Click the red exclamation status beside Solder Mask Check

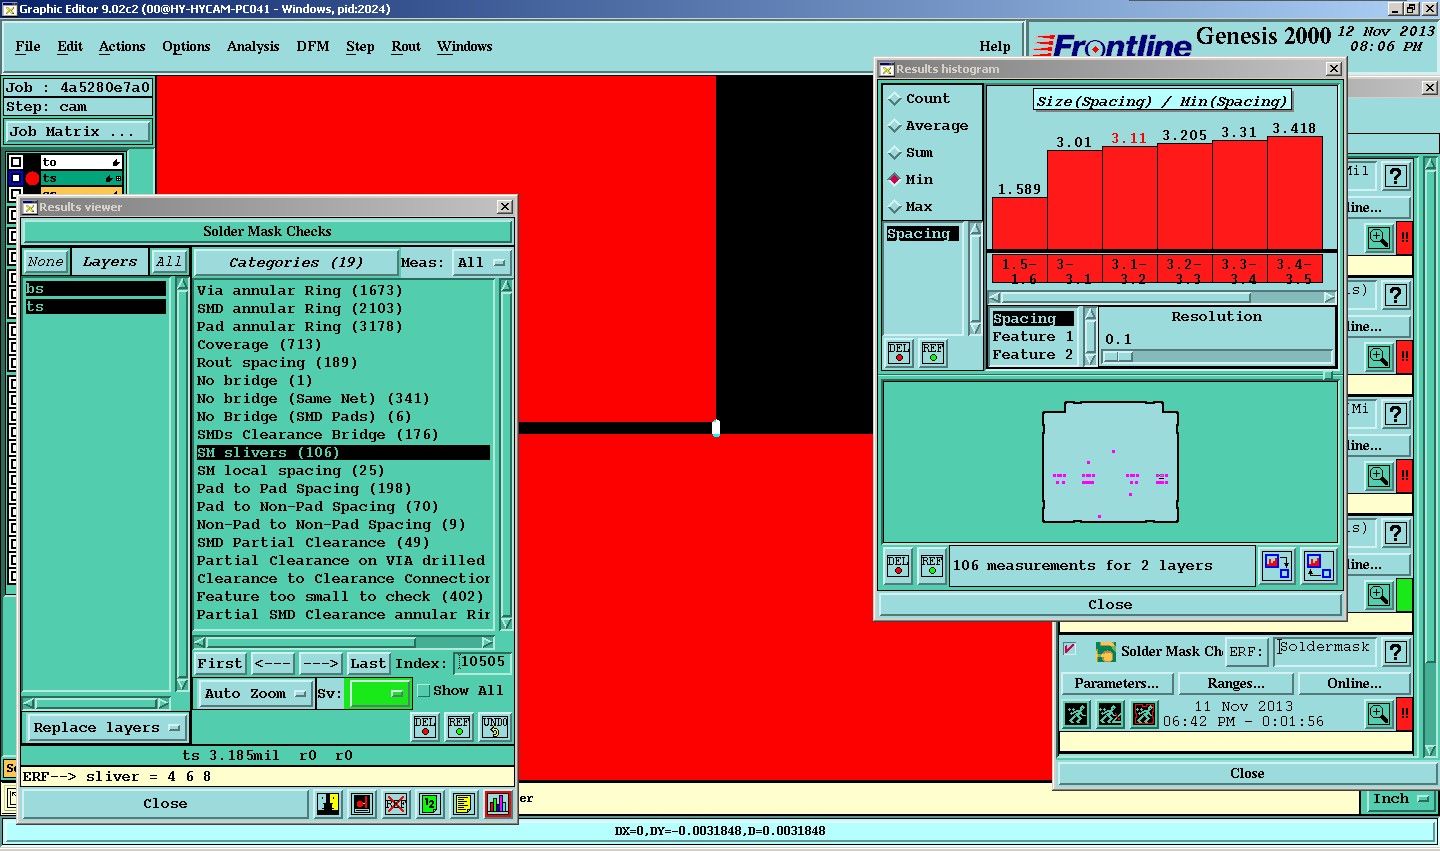click(x=1404, y=714)
